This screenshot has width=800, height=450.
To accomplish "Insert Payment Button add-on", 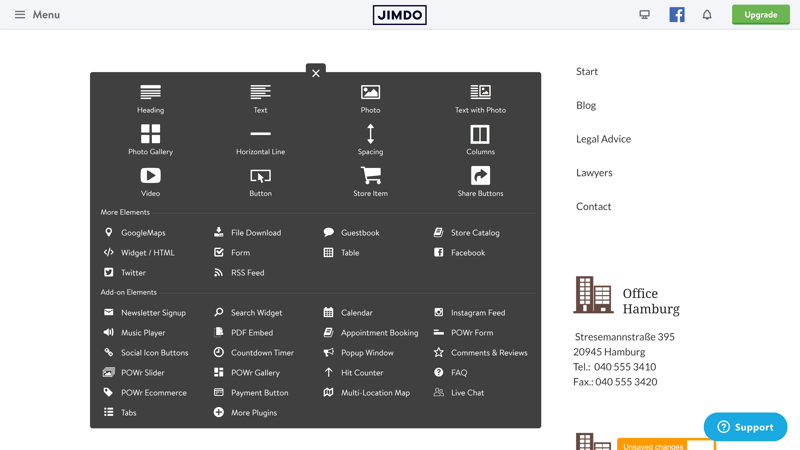I will [x=251, y=392].
